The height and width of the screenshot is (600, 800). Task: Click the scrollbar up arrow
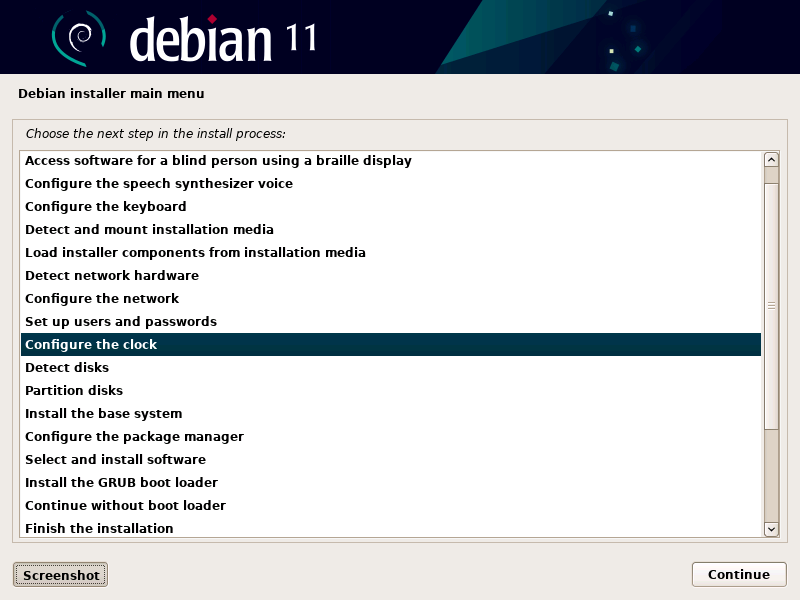(x=771, y=160)
